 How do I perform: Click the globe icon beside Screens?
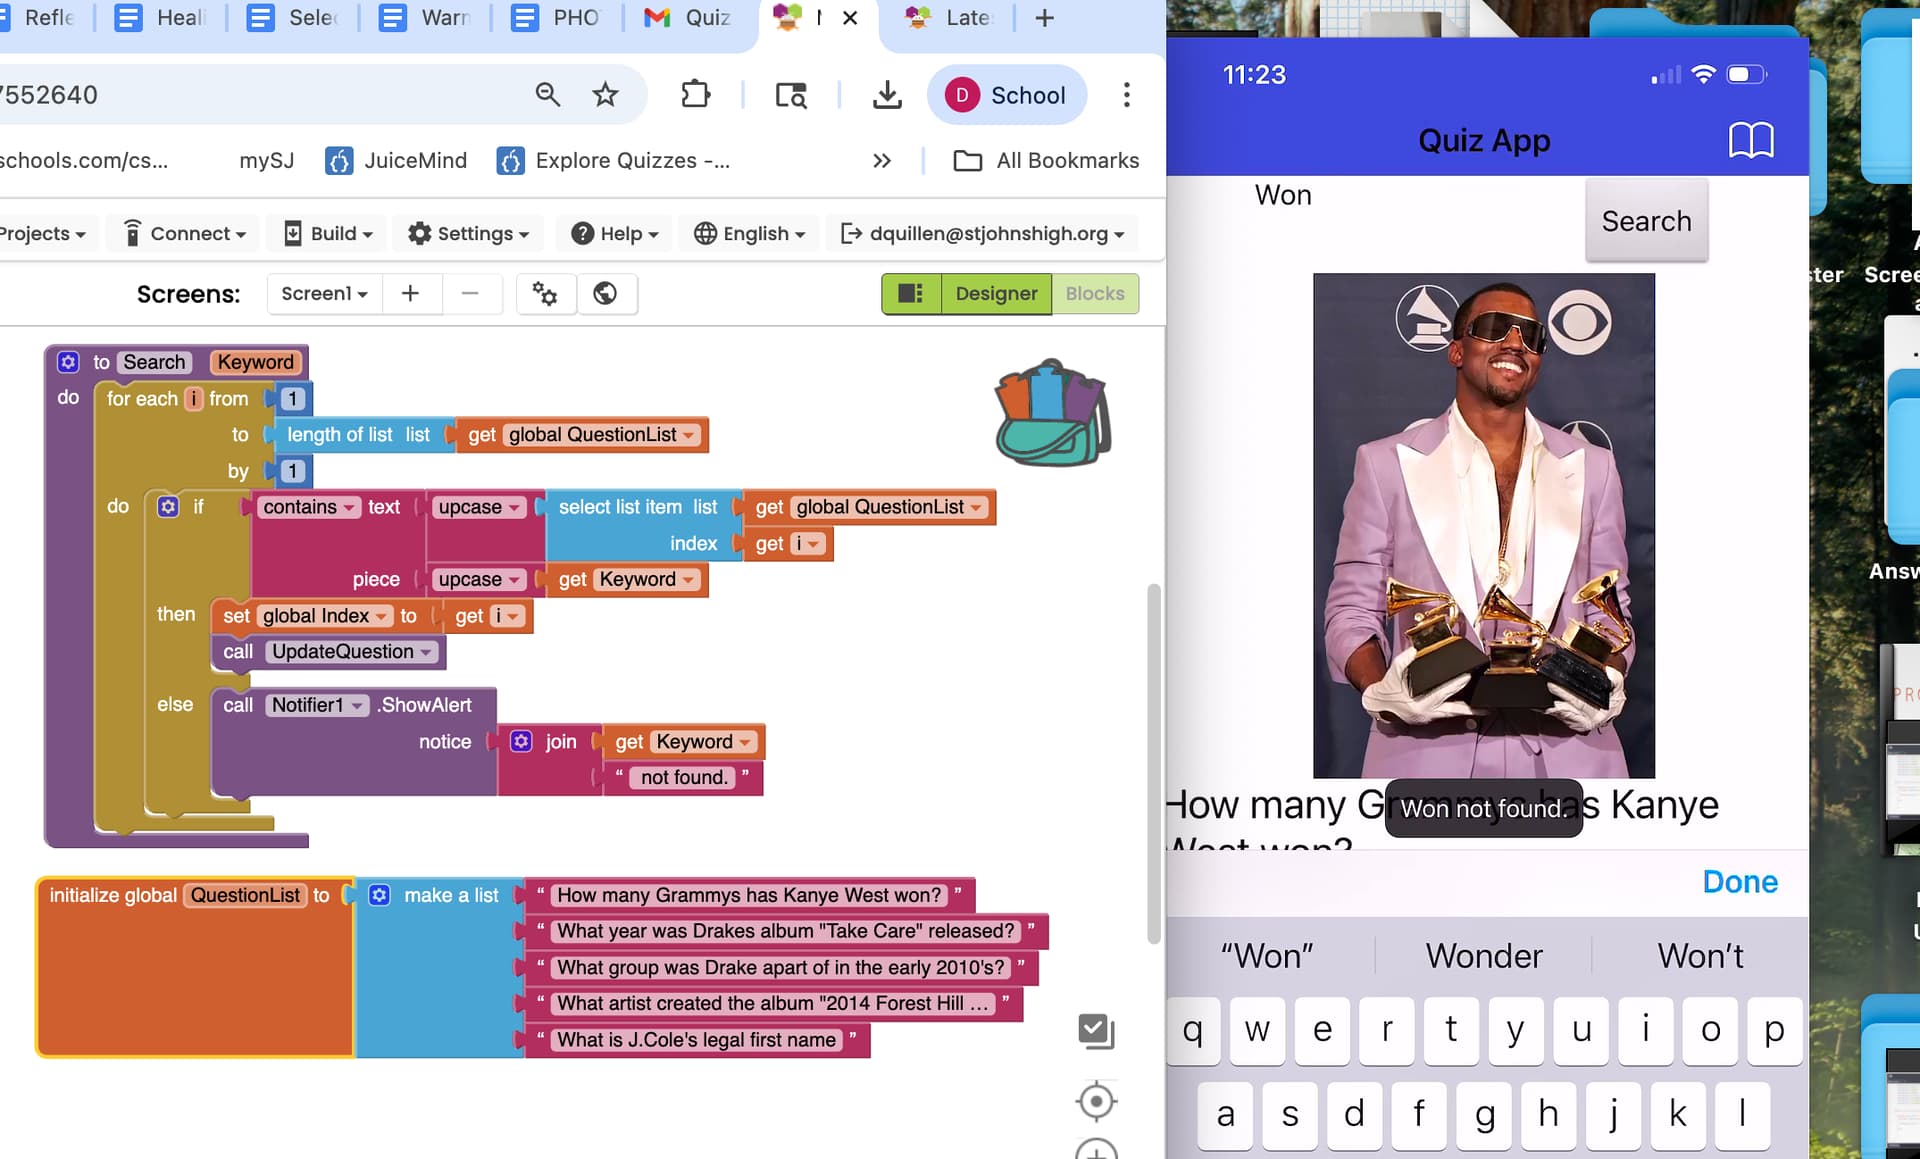(x=605, y=293)
